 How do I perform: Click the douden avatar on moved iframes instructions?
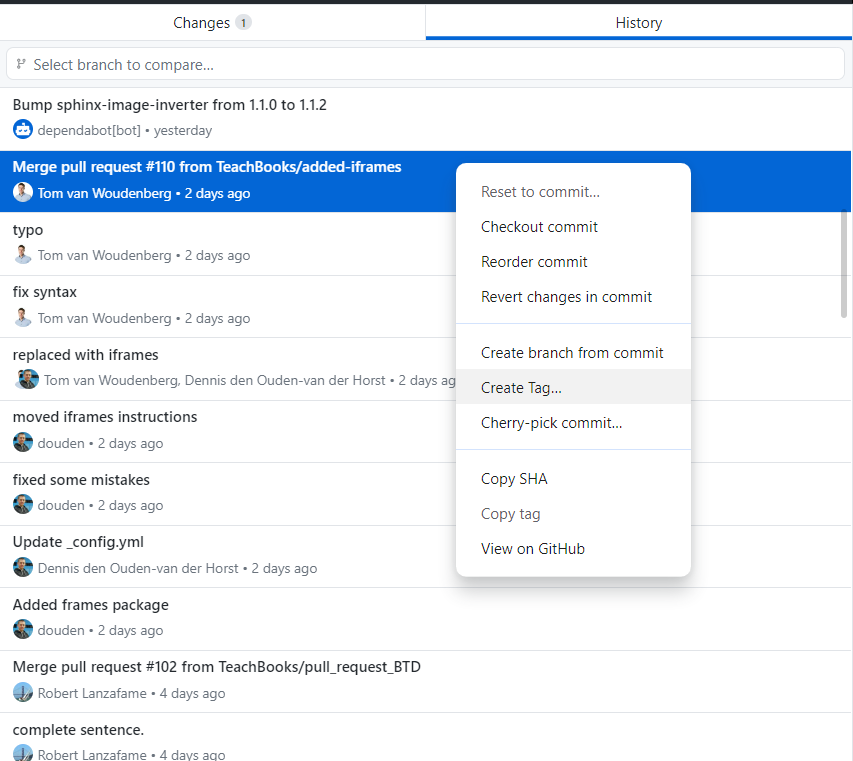[x=23, y=443]
